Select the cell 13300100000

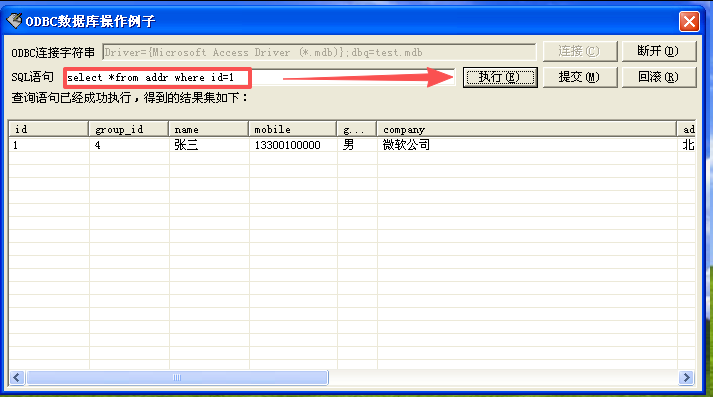pyautogui.click(x=287, y=145)
